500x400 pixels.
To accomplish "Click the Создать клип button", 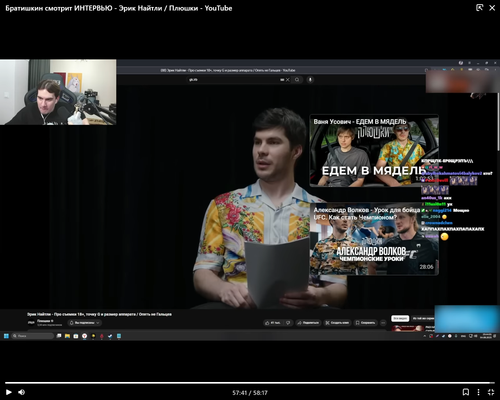I will click(337, 323).
